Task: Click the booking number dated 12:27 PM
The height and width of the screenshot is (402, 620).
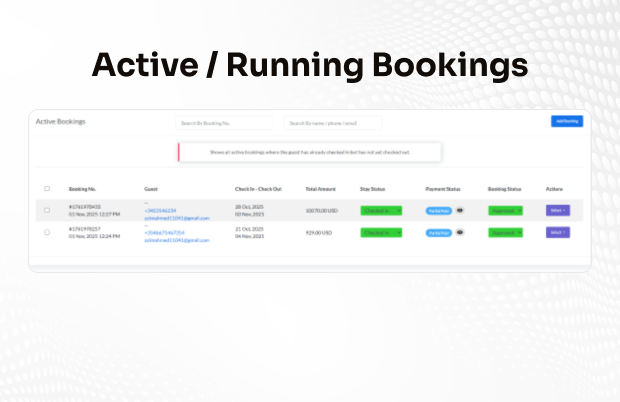Action: click(x=85, y=207)
